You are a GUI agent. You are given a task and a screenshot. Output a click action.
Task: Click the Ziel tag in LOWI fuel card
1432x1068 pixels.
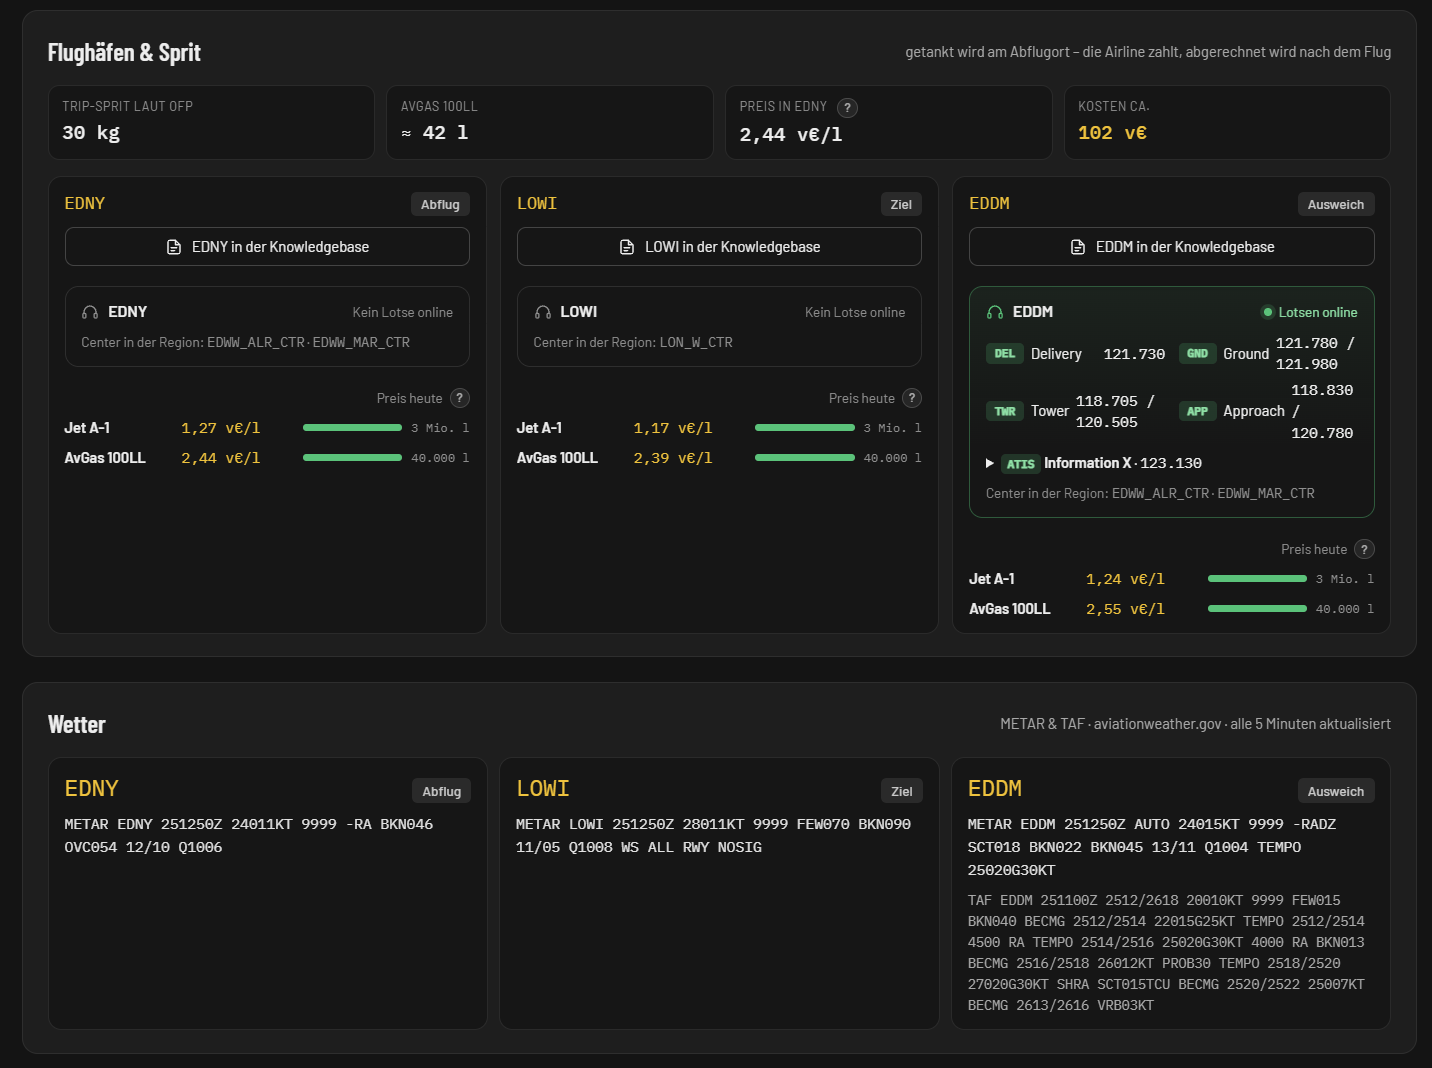tap(901, 205)
